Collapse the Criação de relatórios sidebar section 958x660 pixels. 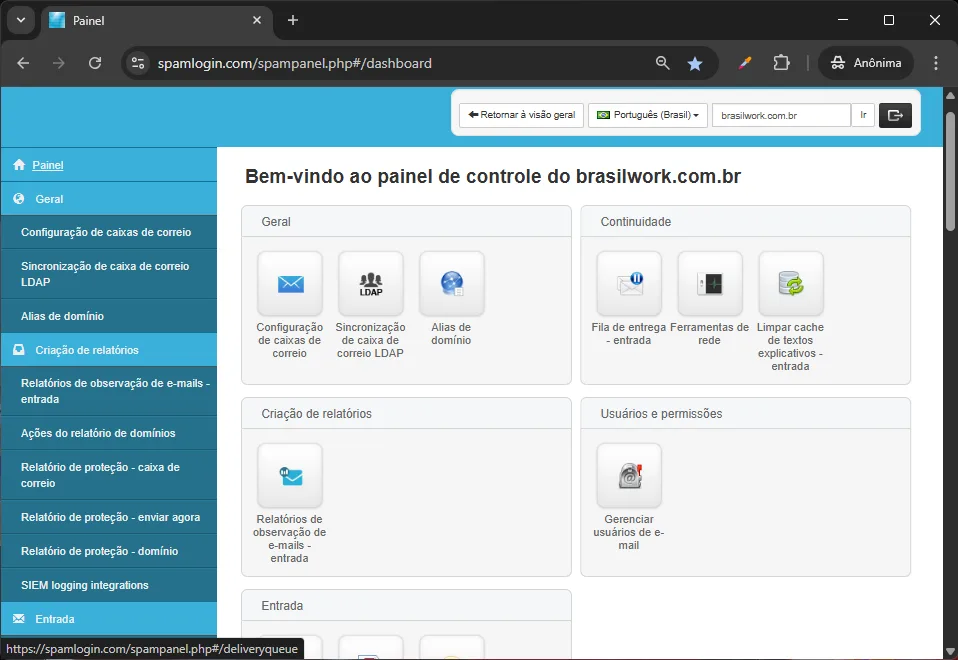(109, 350)
